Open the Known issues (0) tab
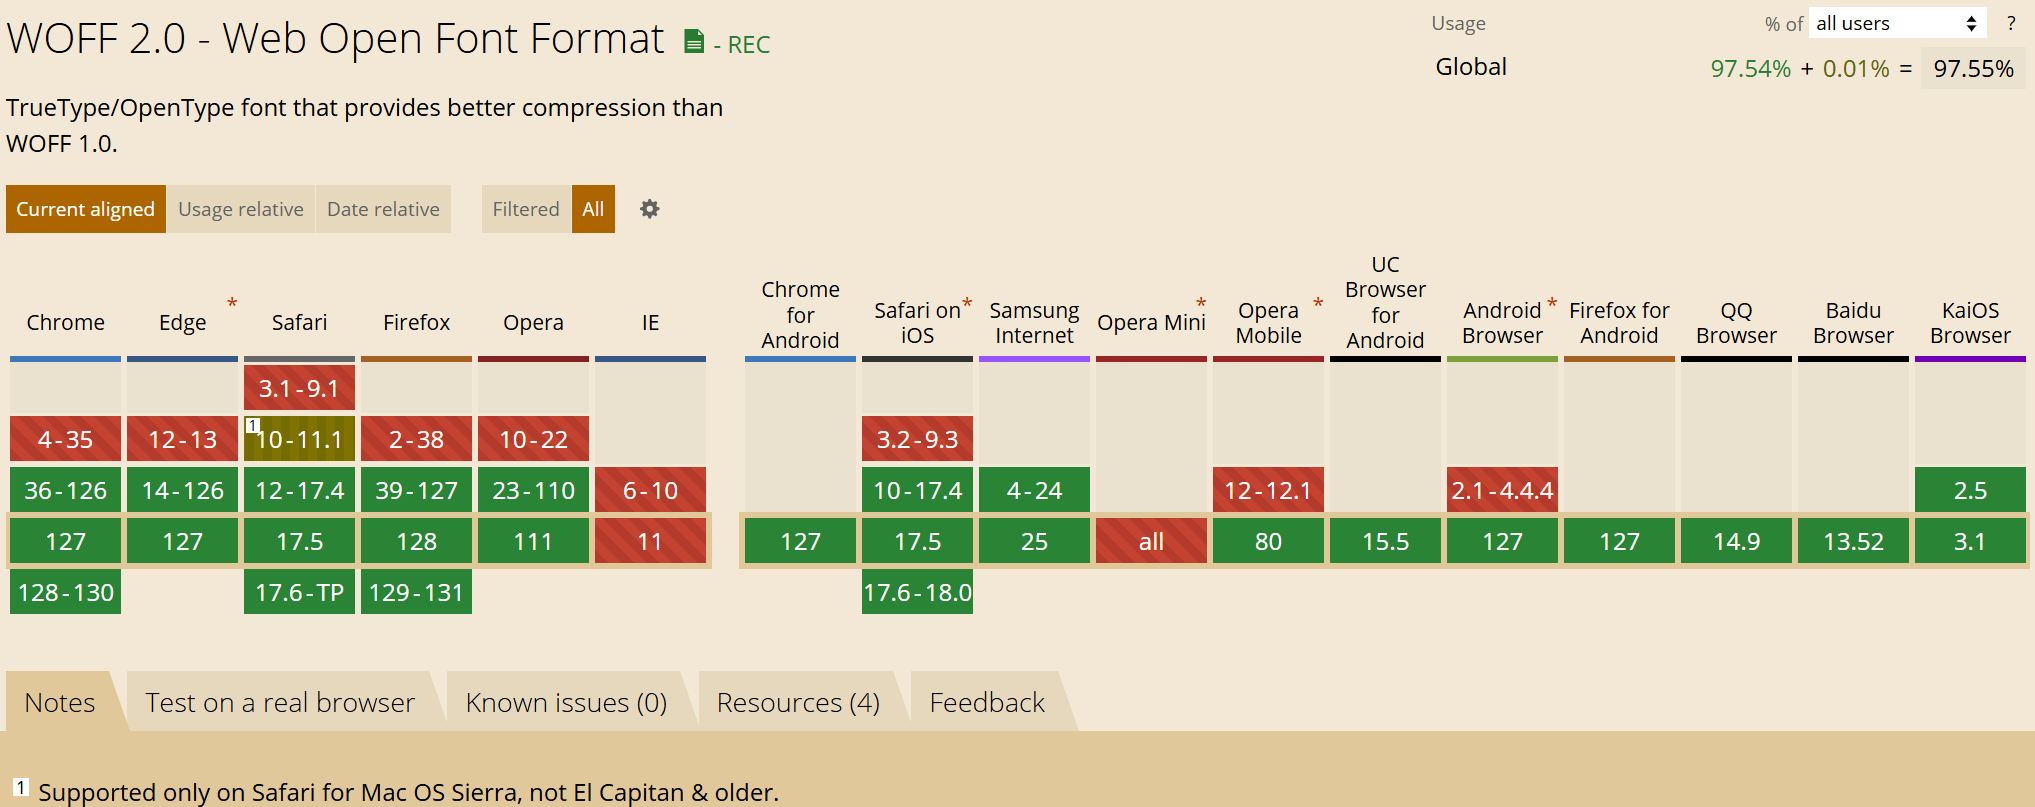 [566, 703]
